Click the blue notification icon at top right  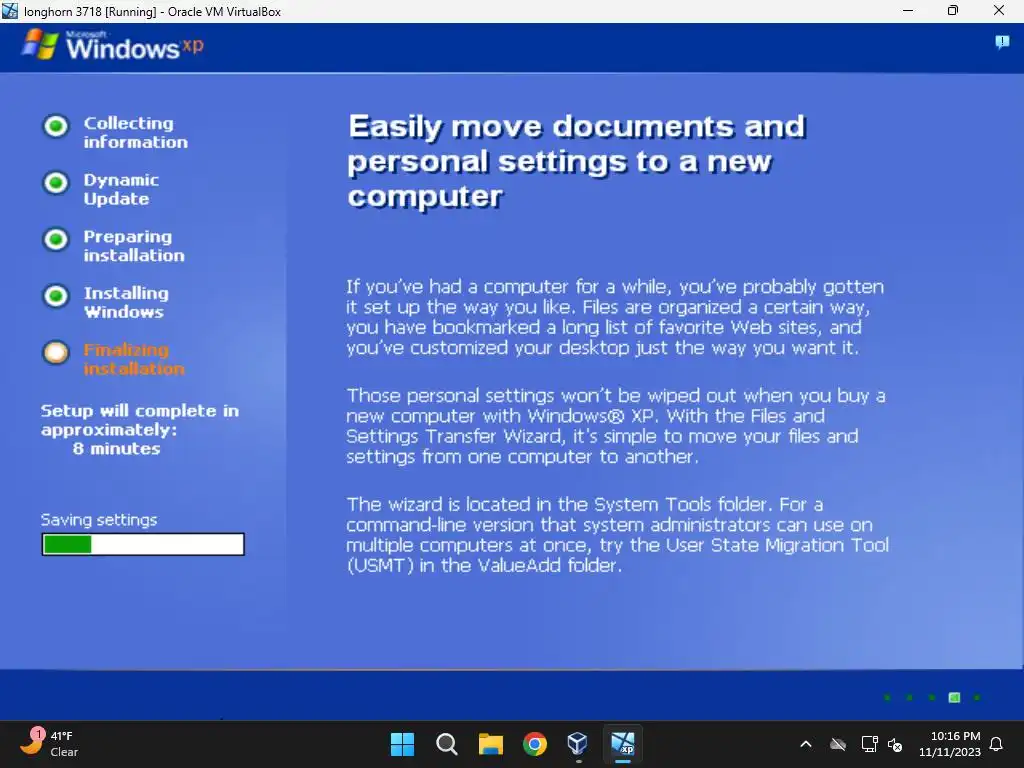[1002, 43]
